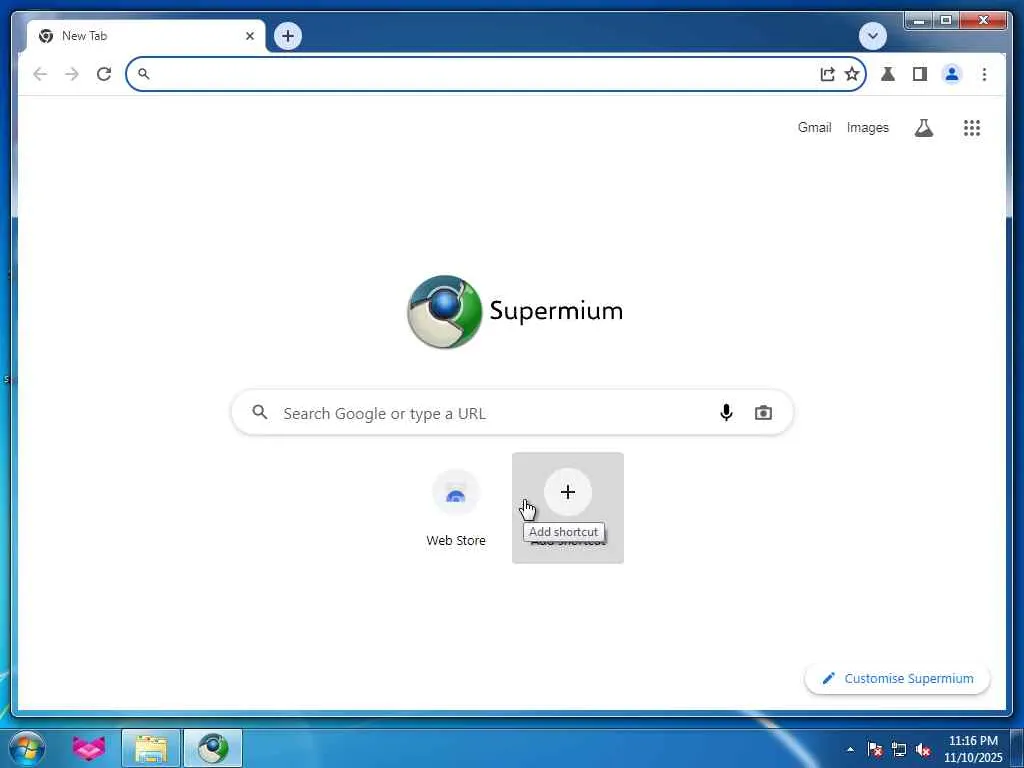This screenshot has width=1024, height=768.
Task: Show hidden tray icons arrow
Action: coord(850,749)
